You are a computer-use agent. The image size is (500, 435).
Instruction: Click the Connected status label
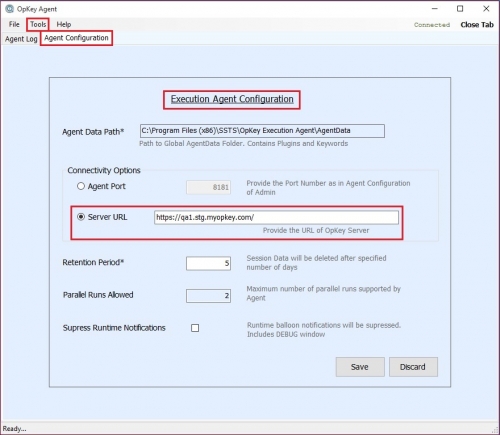(432, 25)
